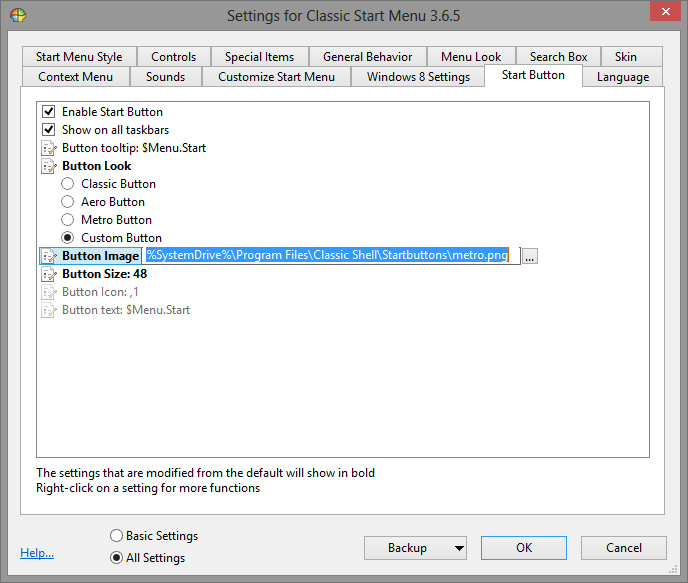Select the Custom Button radio

pyautogui.click(x=68, y=238)
